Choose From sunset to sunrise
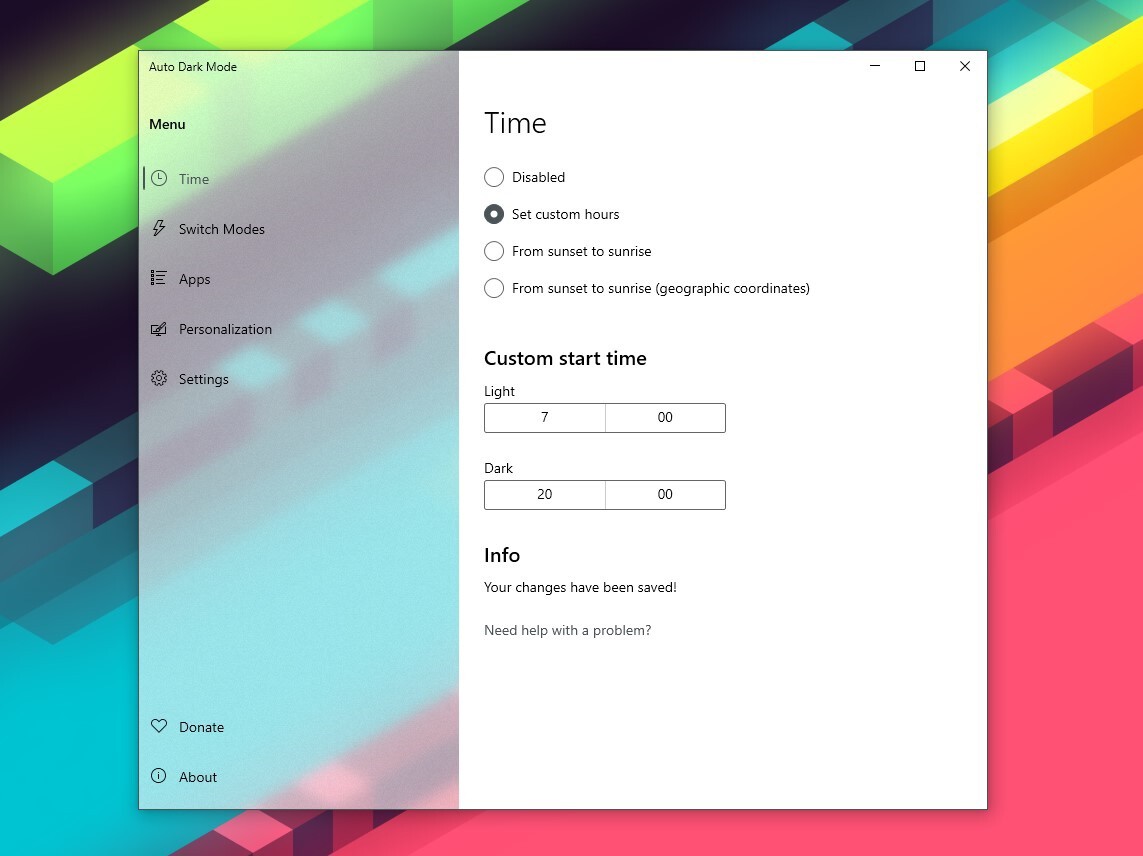 (x=494, y=251)
